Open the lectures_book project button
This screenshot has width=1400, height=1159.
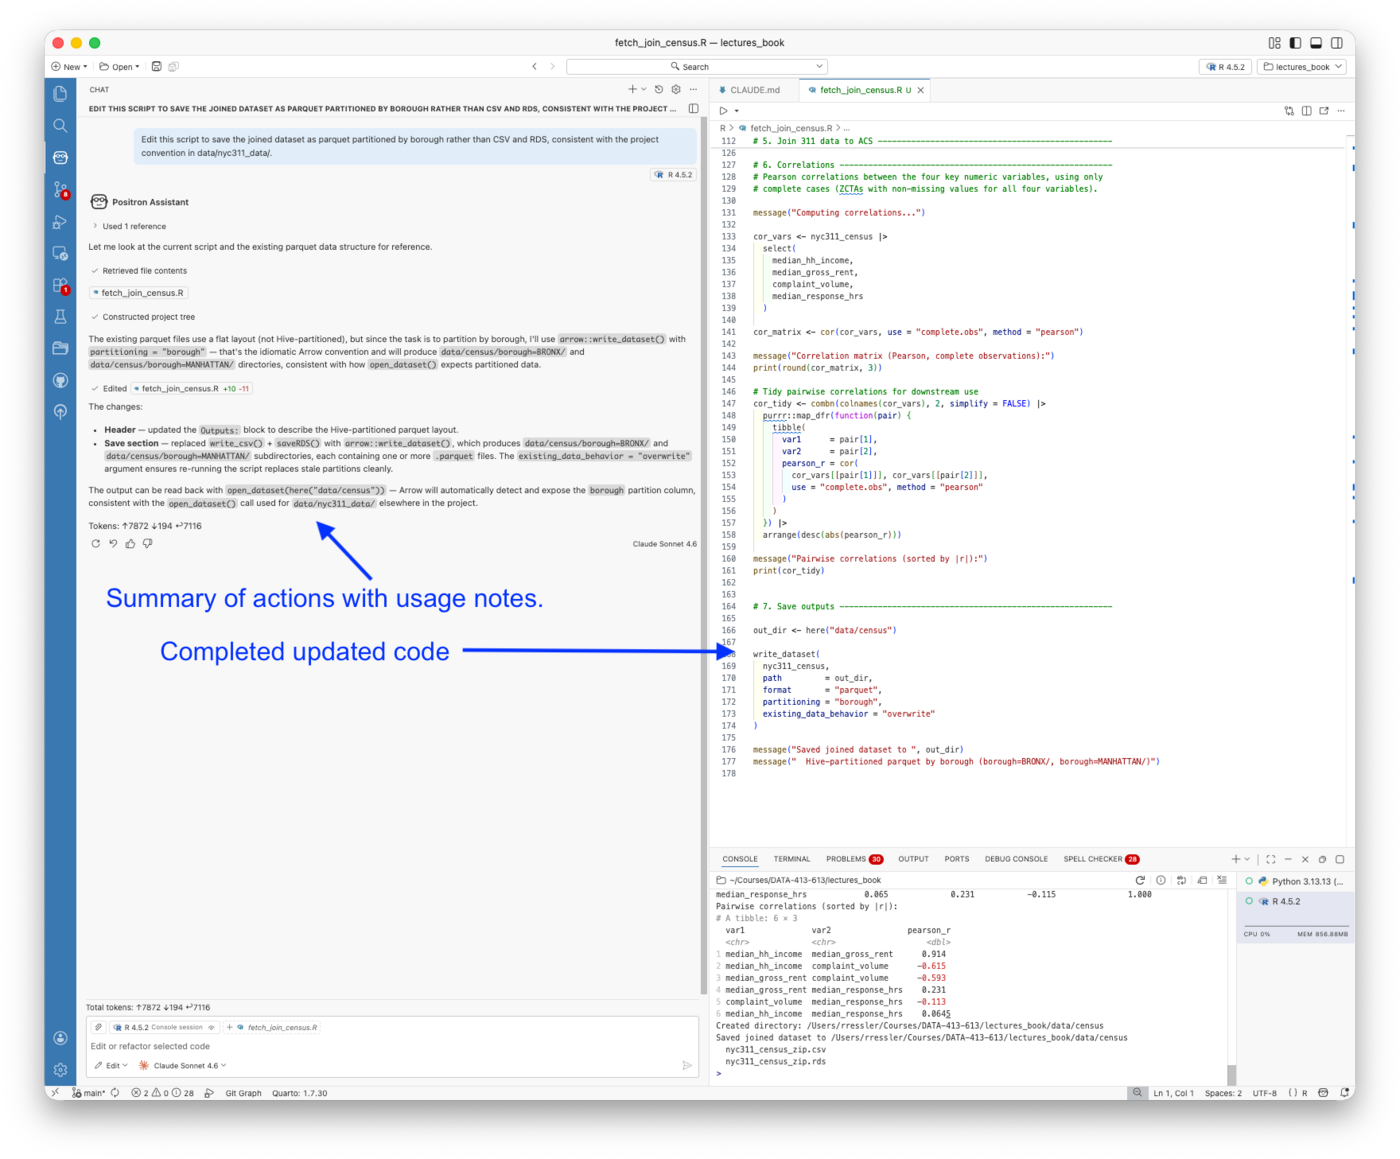[x=1300, y=66]
